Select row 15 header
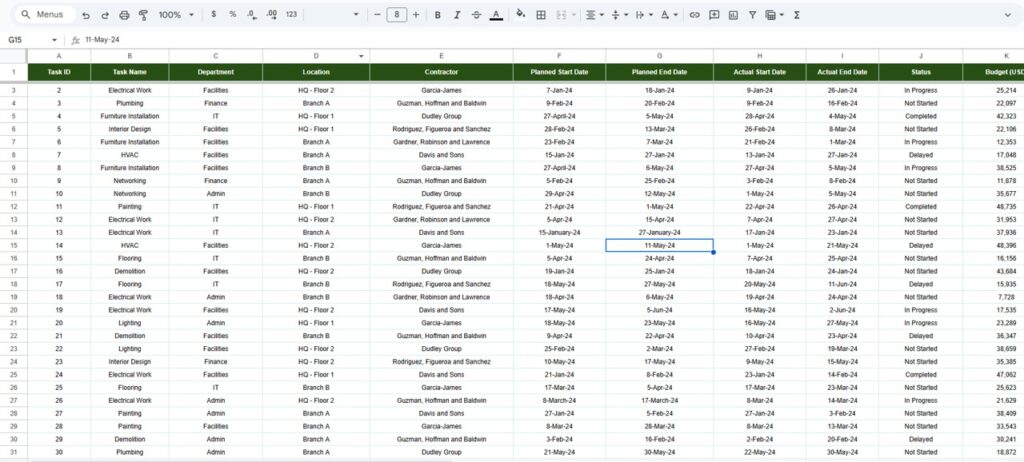The height and width of the screenshot is (462, 1024). coord(14,245)
